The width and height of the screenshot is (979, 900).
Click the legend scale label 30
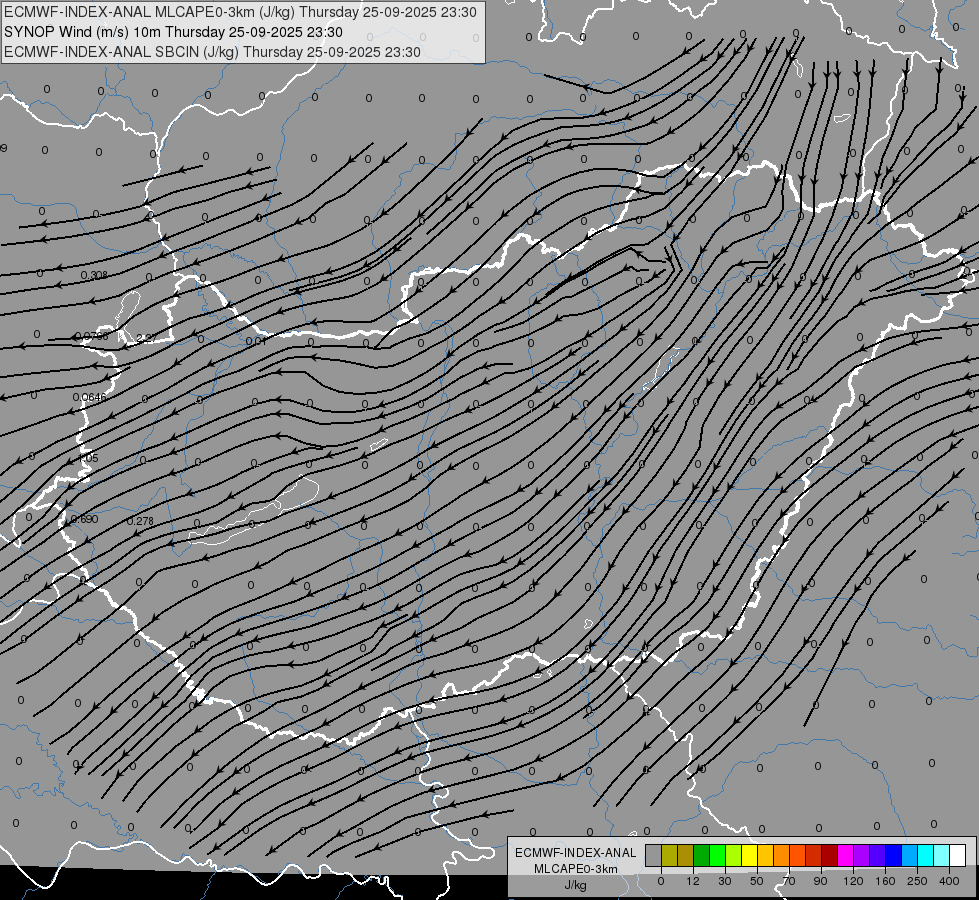point(725,881)
